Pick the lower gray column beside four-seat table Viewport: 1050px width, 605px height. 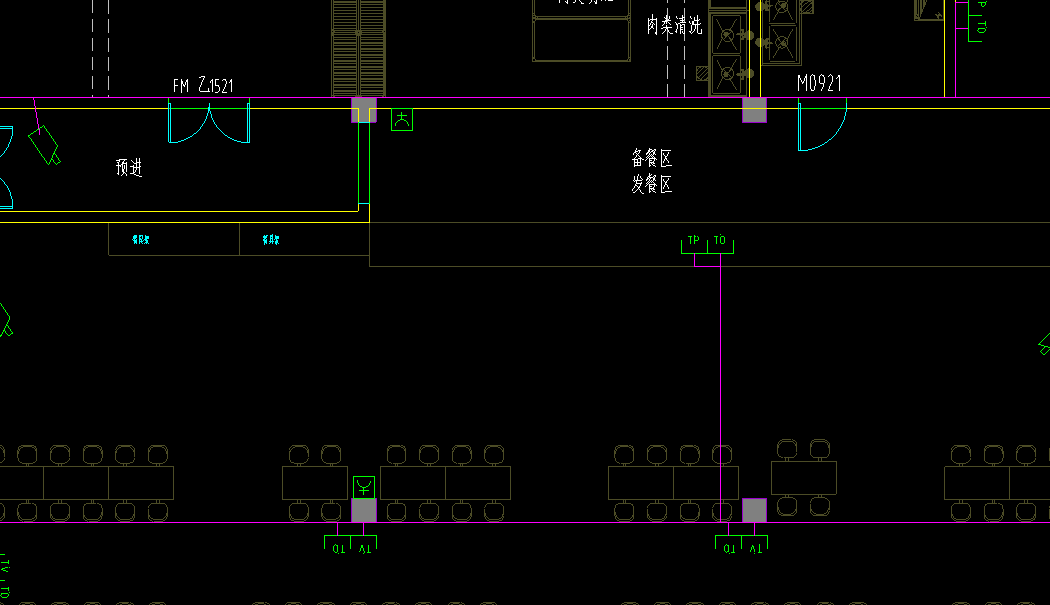[754, 511]
